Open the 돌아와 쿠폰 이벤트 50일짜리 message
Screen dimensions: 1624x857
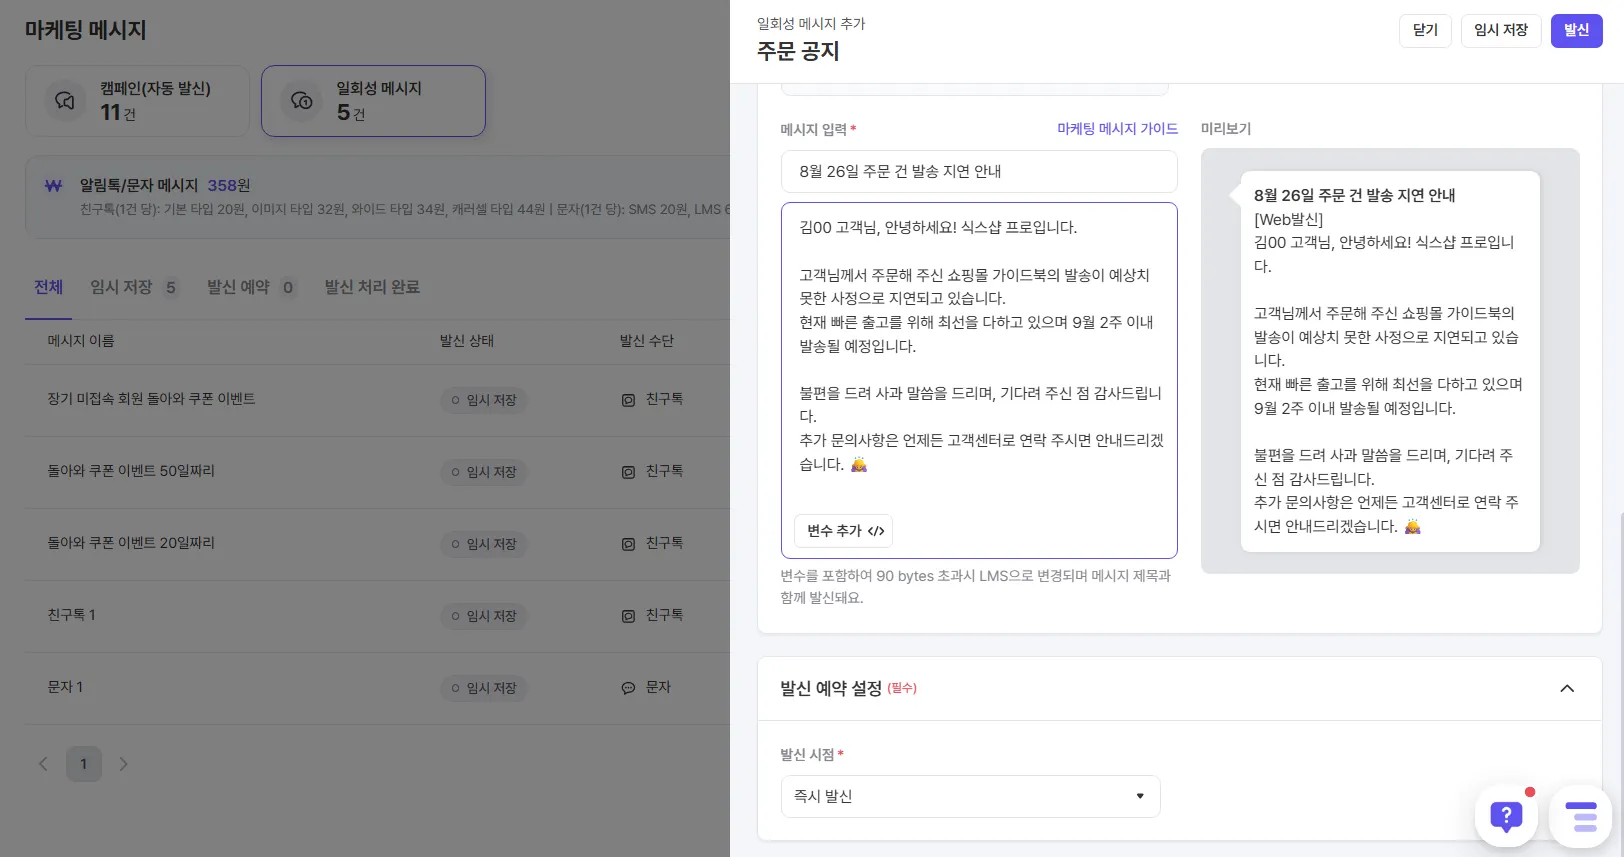[x=131, y=471]
